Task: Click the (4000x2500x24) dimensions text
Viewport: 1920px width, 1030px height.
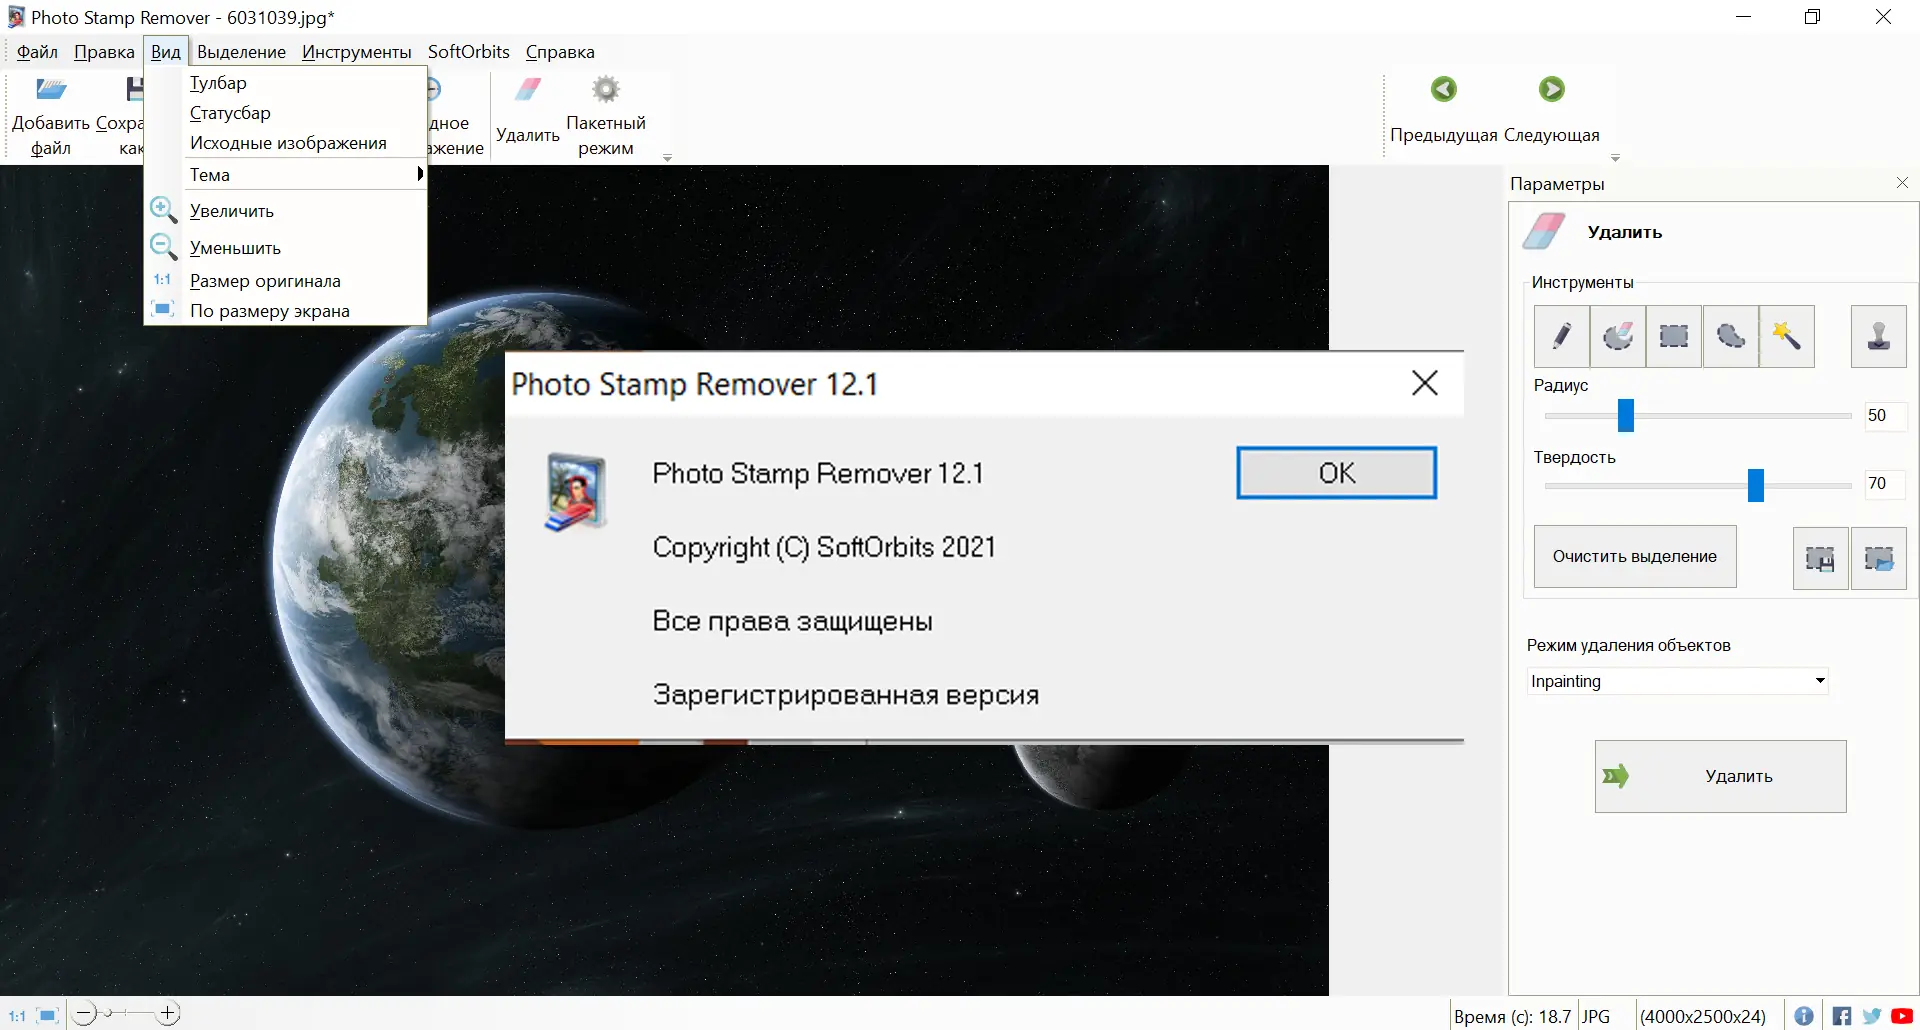Action: [x=1703, y=1017]
